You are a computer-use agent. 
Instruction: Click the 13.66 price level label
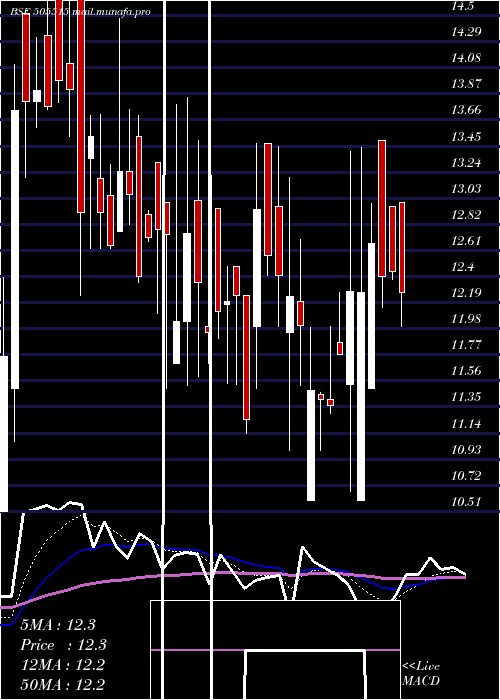pyautogui.click(x=467, y=110)
